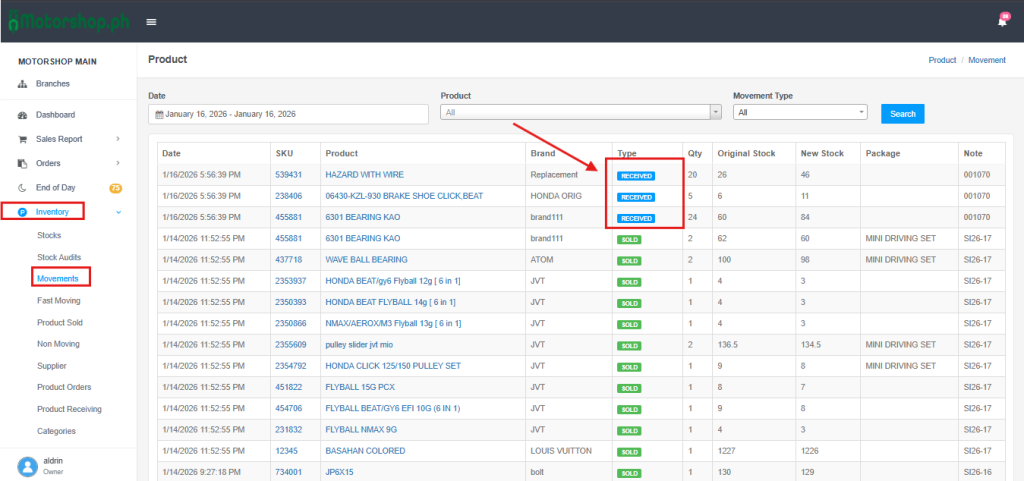Click the Date range input field

tap(288, 114)
